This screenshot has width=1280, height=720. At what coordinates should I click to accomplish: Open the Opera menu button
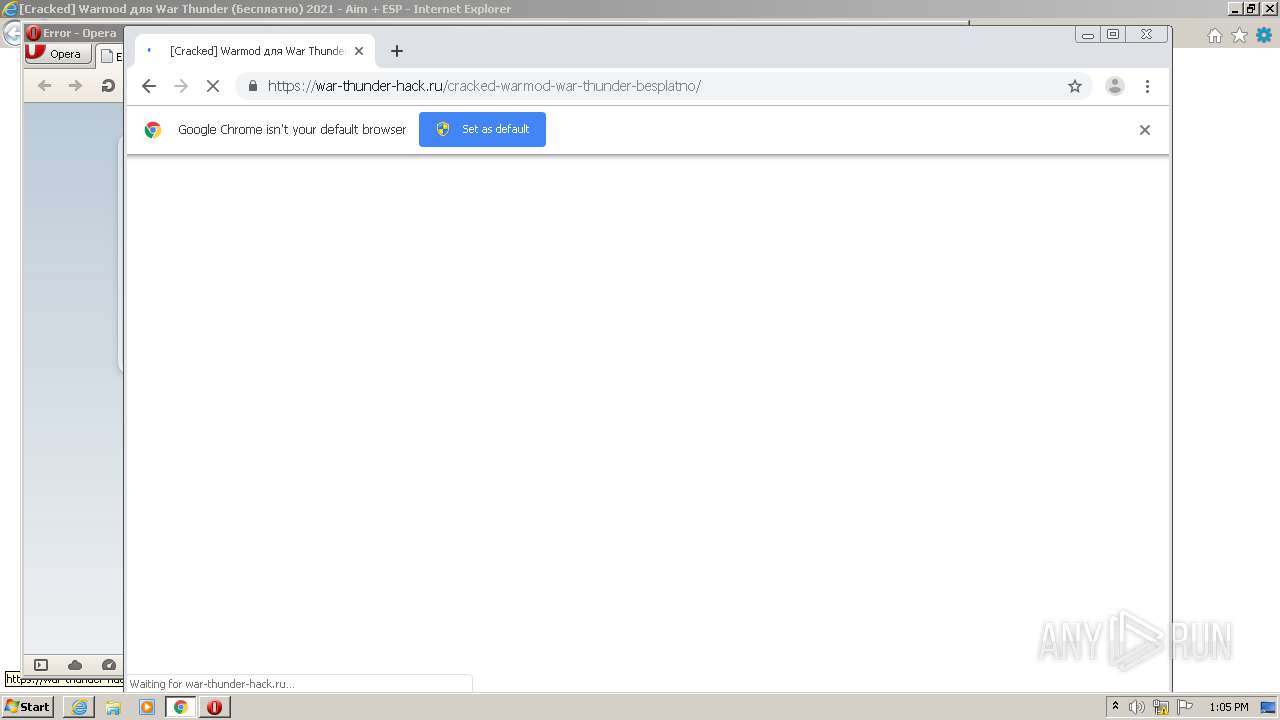coord(59,54)
